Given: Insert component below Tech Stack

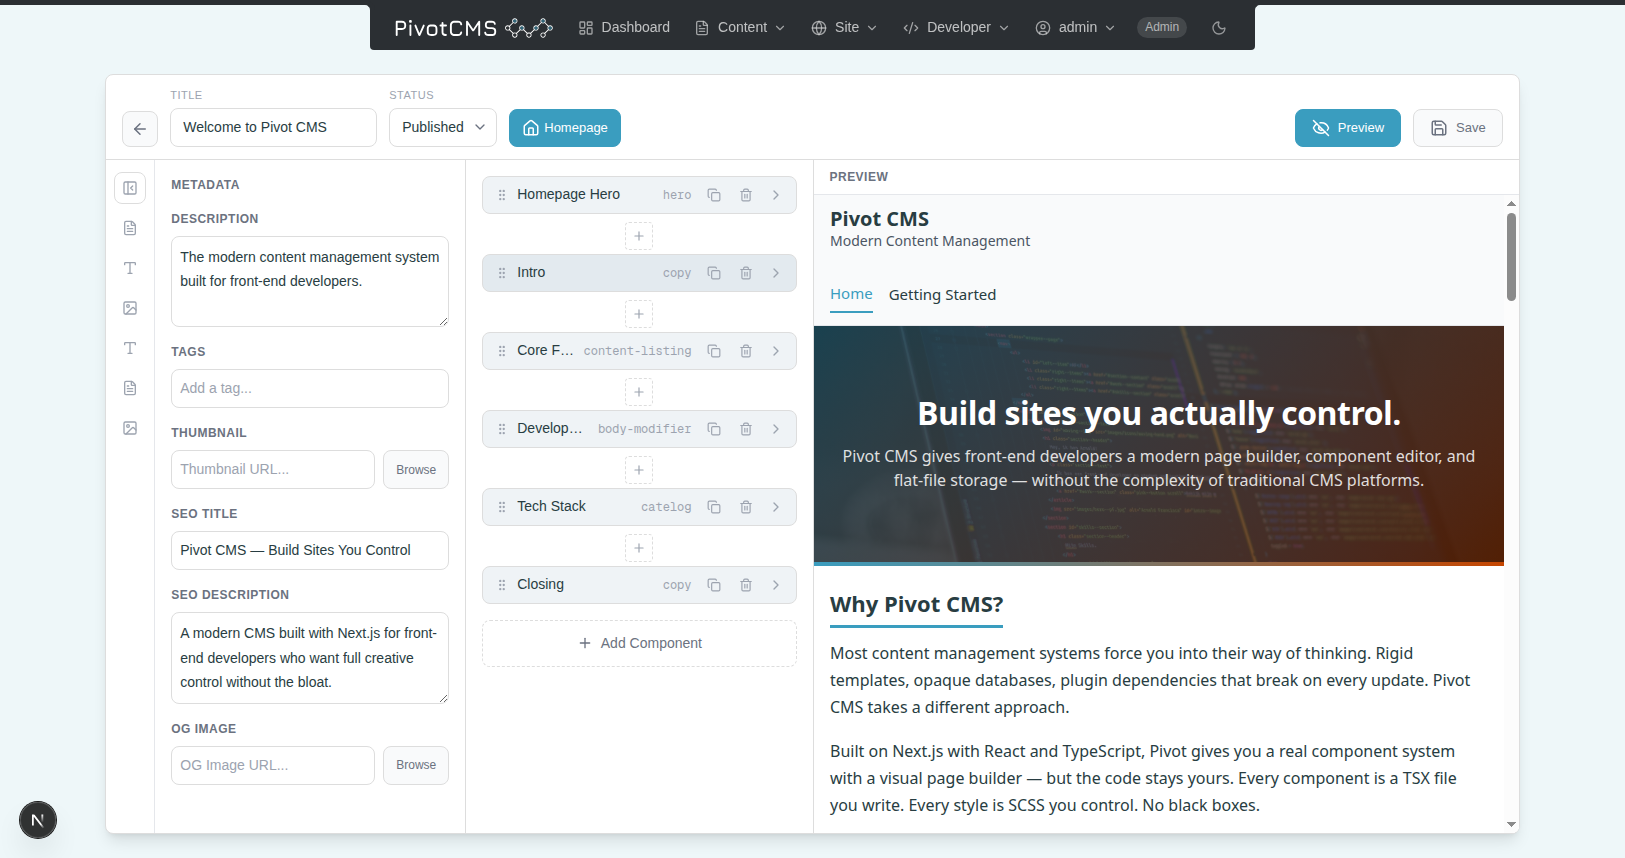Looking at the screenshot, I should point(639,548).
